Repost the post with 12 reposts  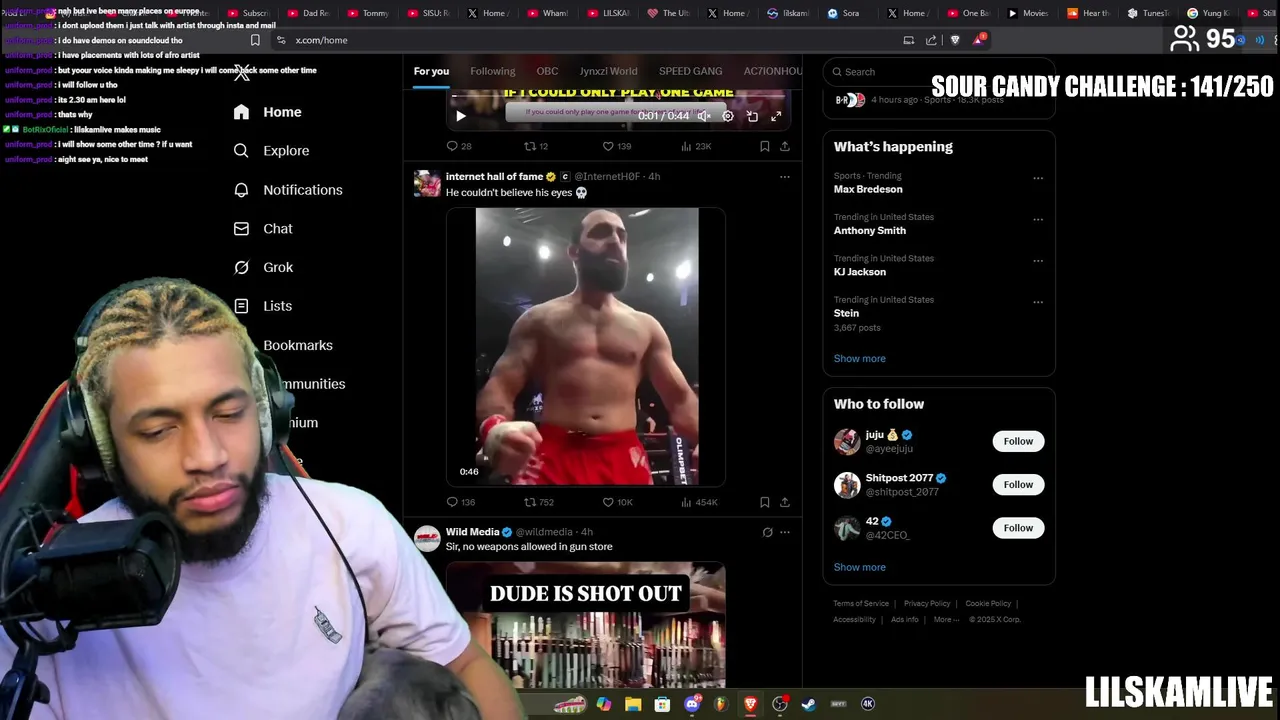coord(536,146)
